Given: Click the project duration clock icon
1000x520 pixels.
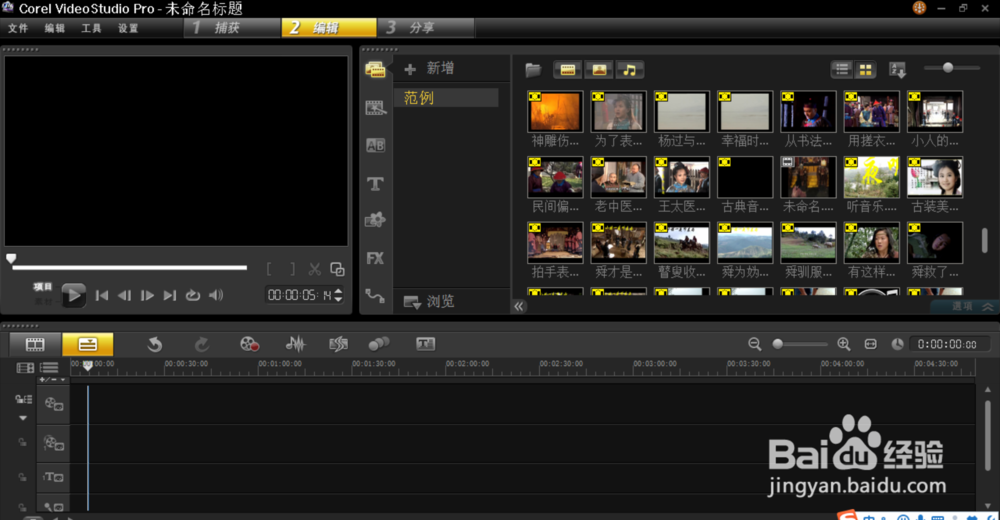Looking at the screenshot, I should pyautogui.click(x=897, y=345).
